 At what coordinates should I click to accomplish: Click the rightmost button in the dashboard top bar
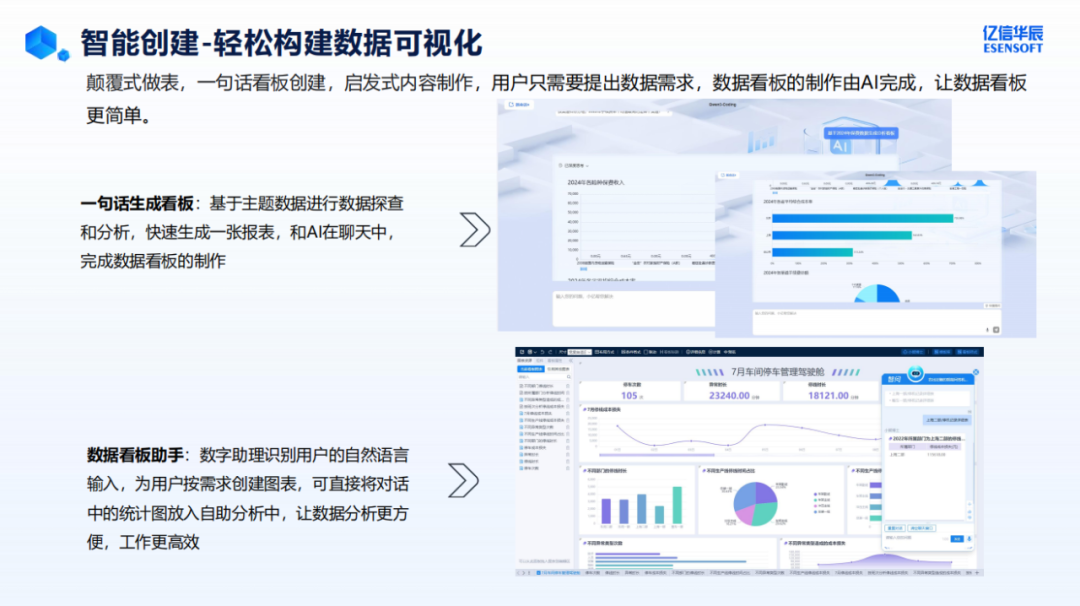pyautogui.click(x=968, y=352)
